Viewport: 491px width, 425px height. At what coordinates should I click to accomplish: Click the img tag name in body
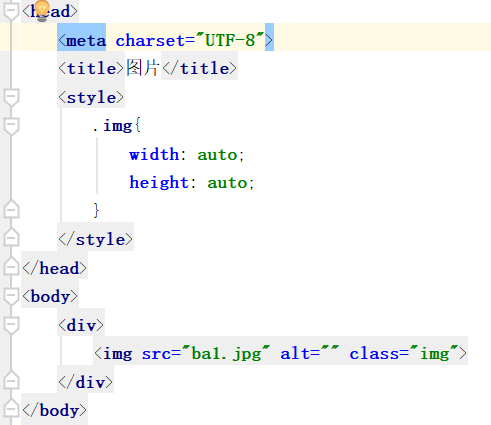point(117,354)
